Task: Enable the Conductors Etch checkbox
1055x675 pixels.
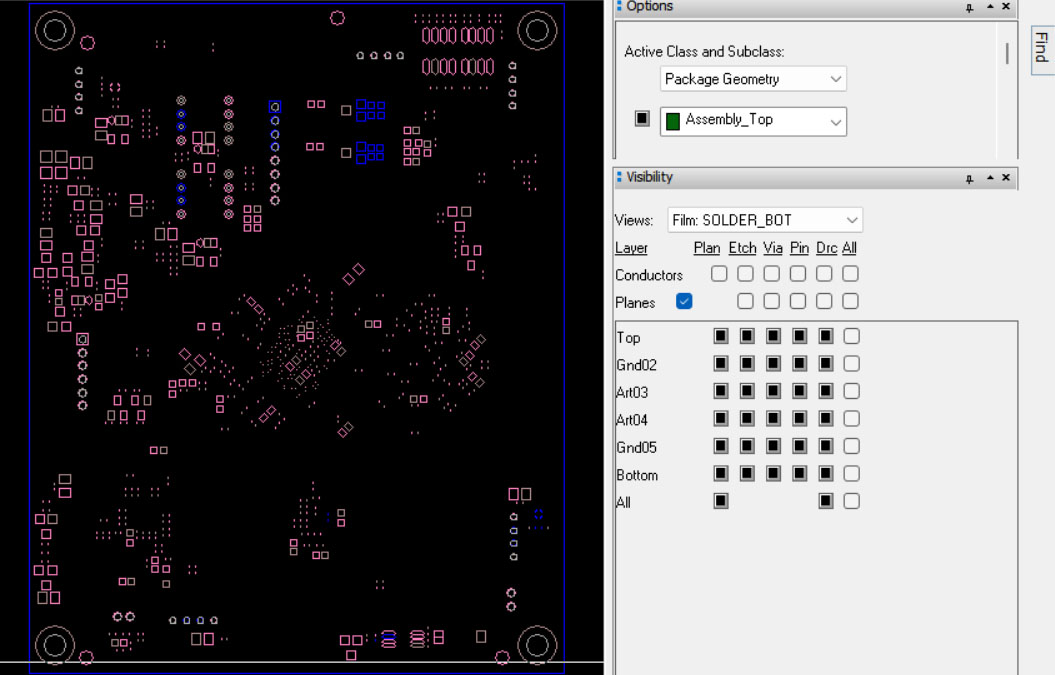Action: [746, 274]
